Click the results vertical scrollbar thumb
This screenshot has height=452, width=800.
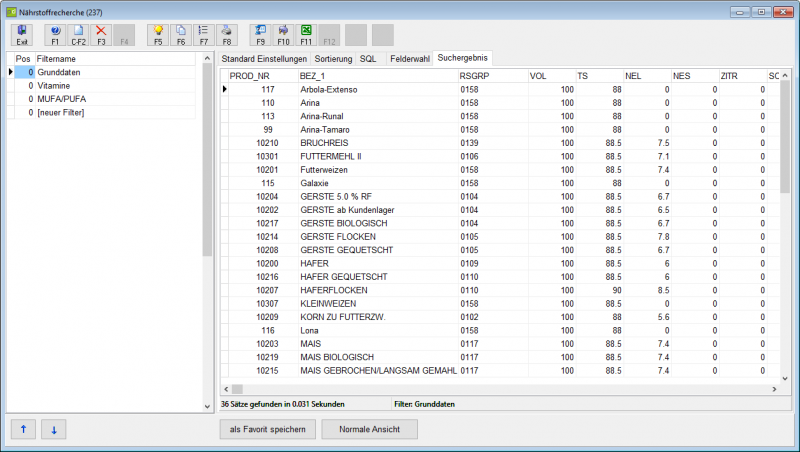tap(785, 137)
